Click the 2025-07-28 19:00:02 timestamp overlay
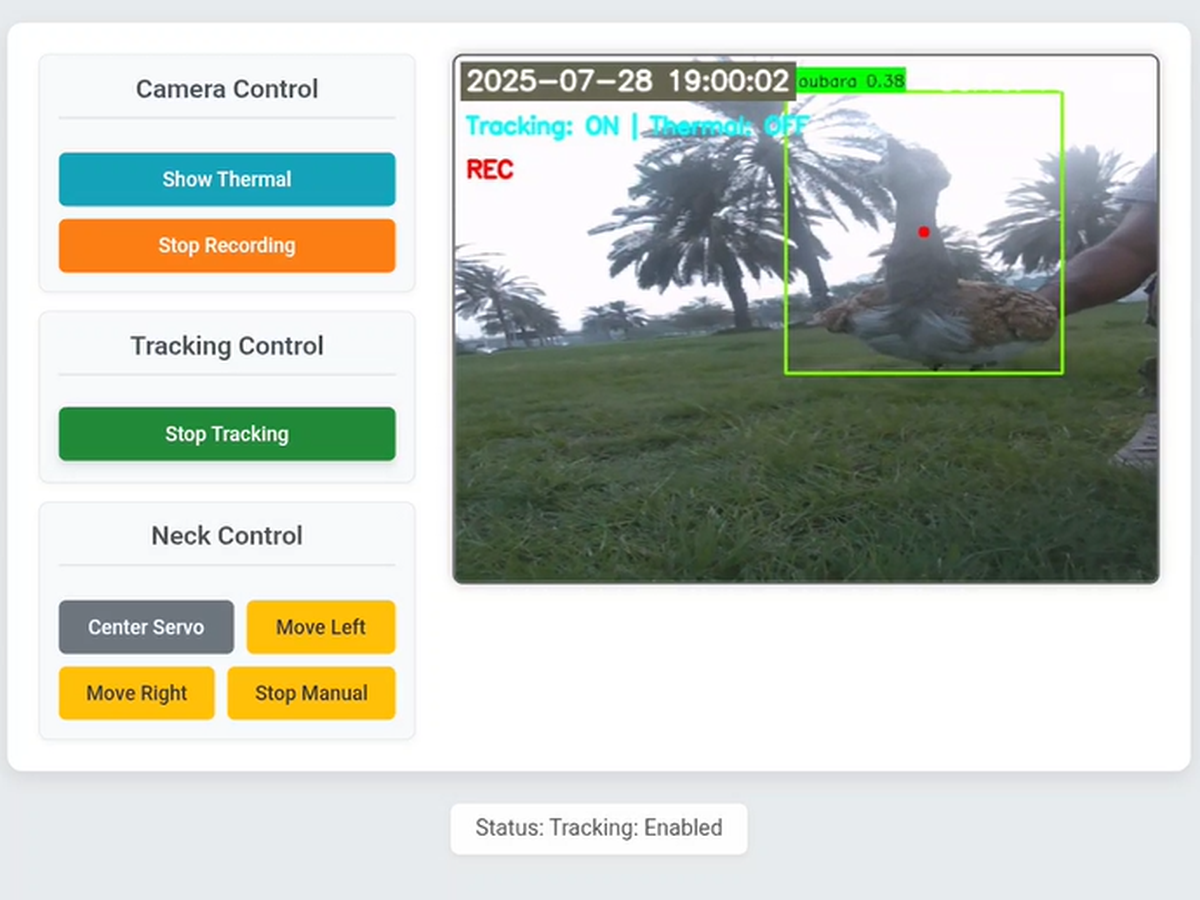1200x900 pixels. [x=628, y=81]
